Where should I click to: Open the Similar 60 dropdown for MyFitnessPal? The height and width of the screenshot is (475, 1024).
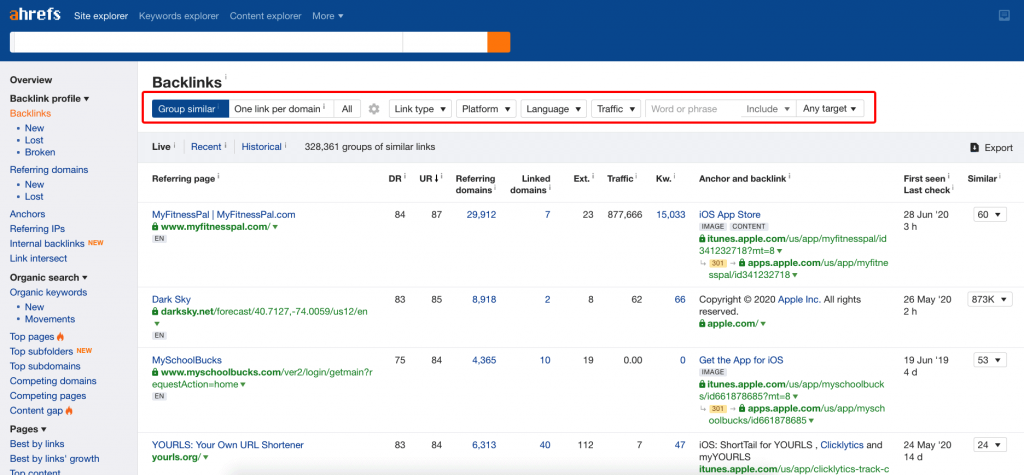click(989, 215)
